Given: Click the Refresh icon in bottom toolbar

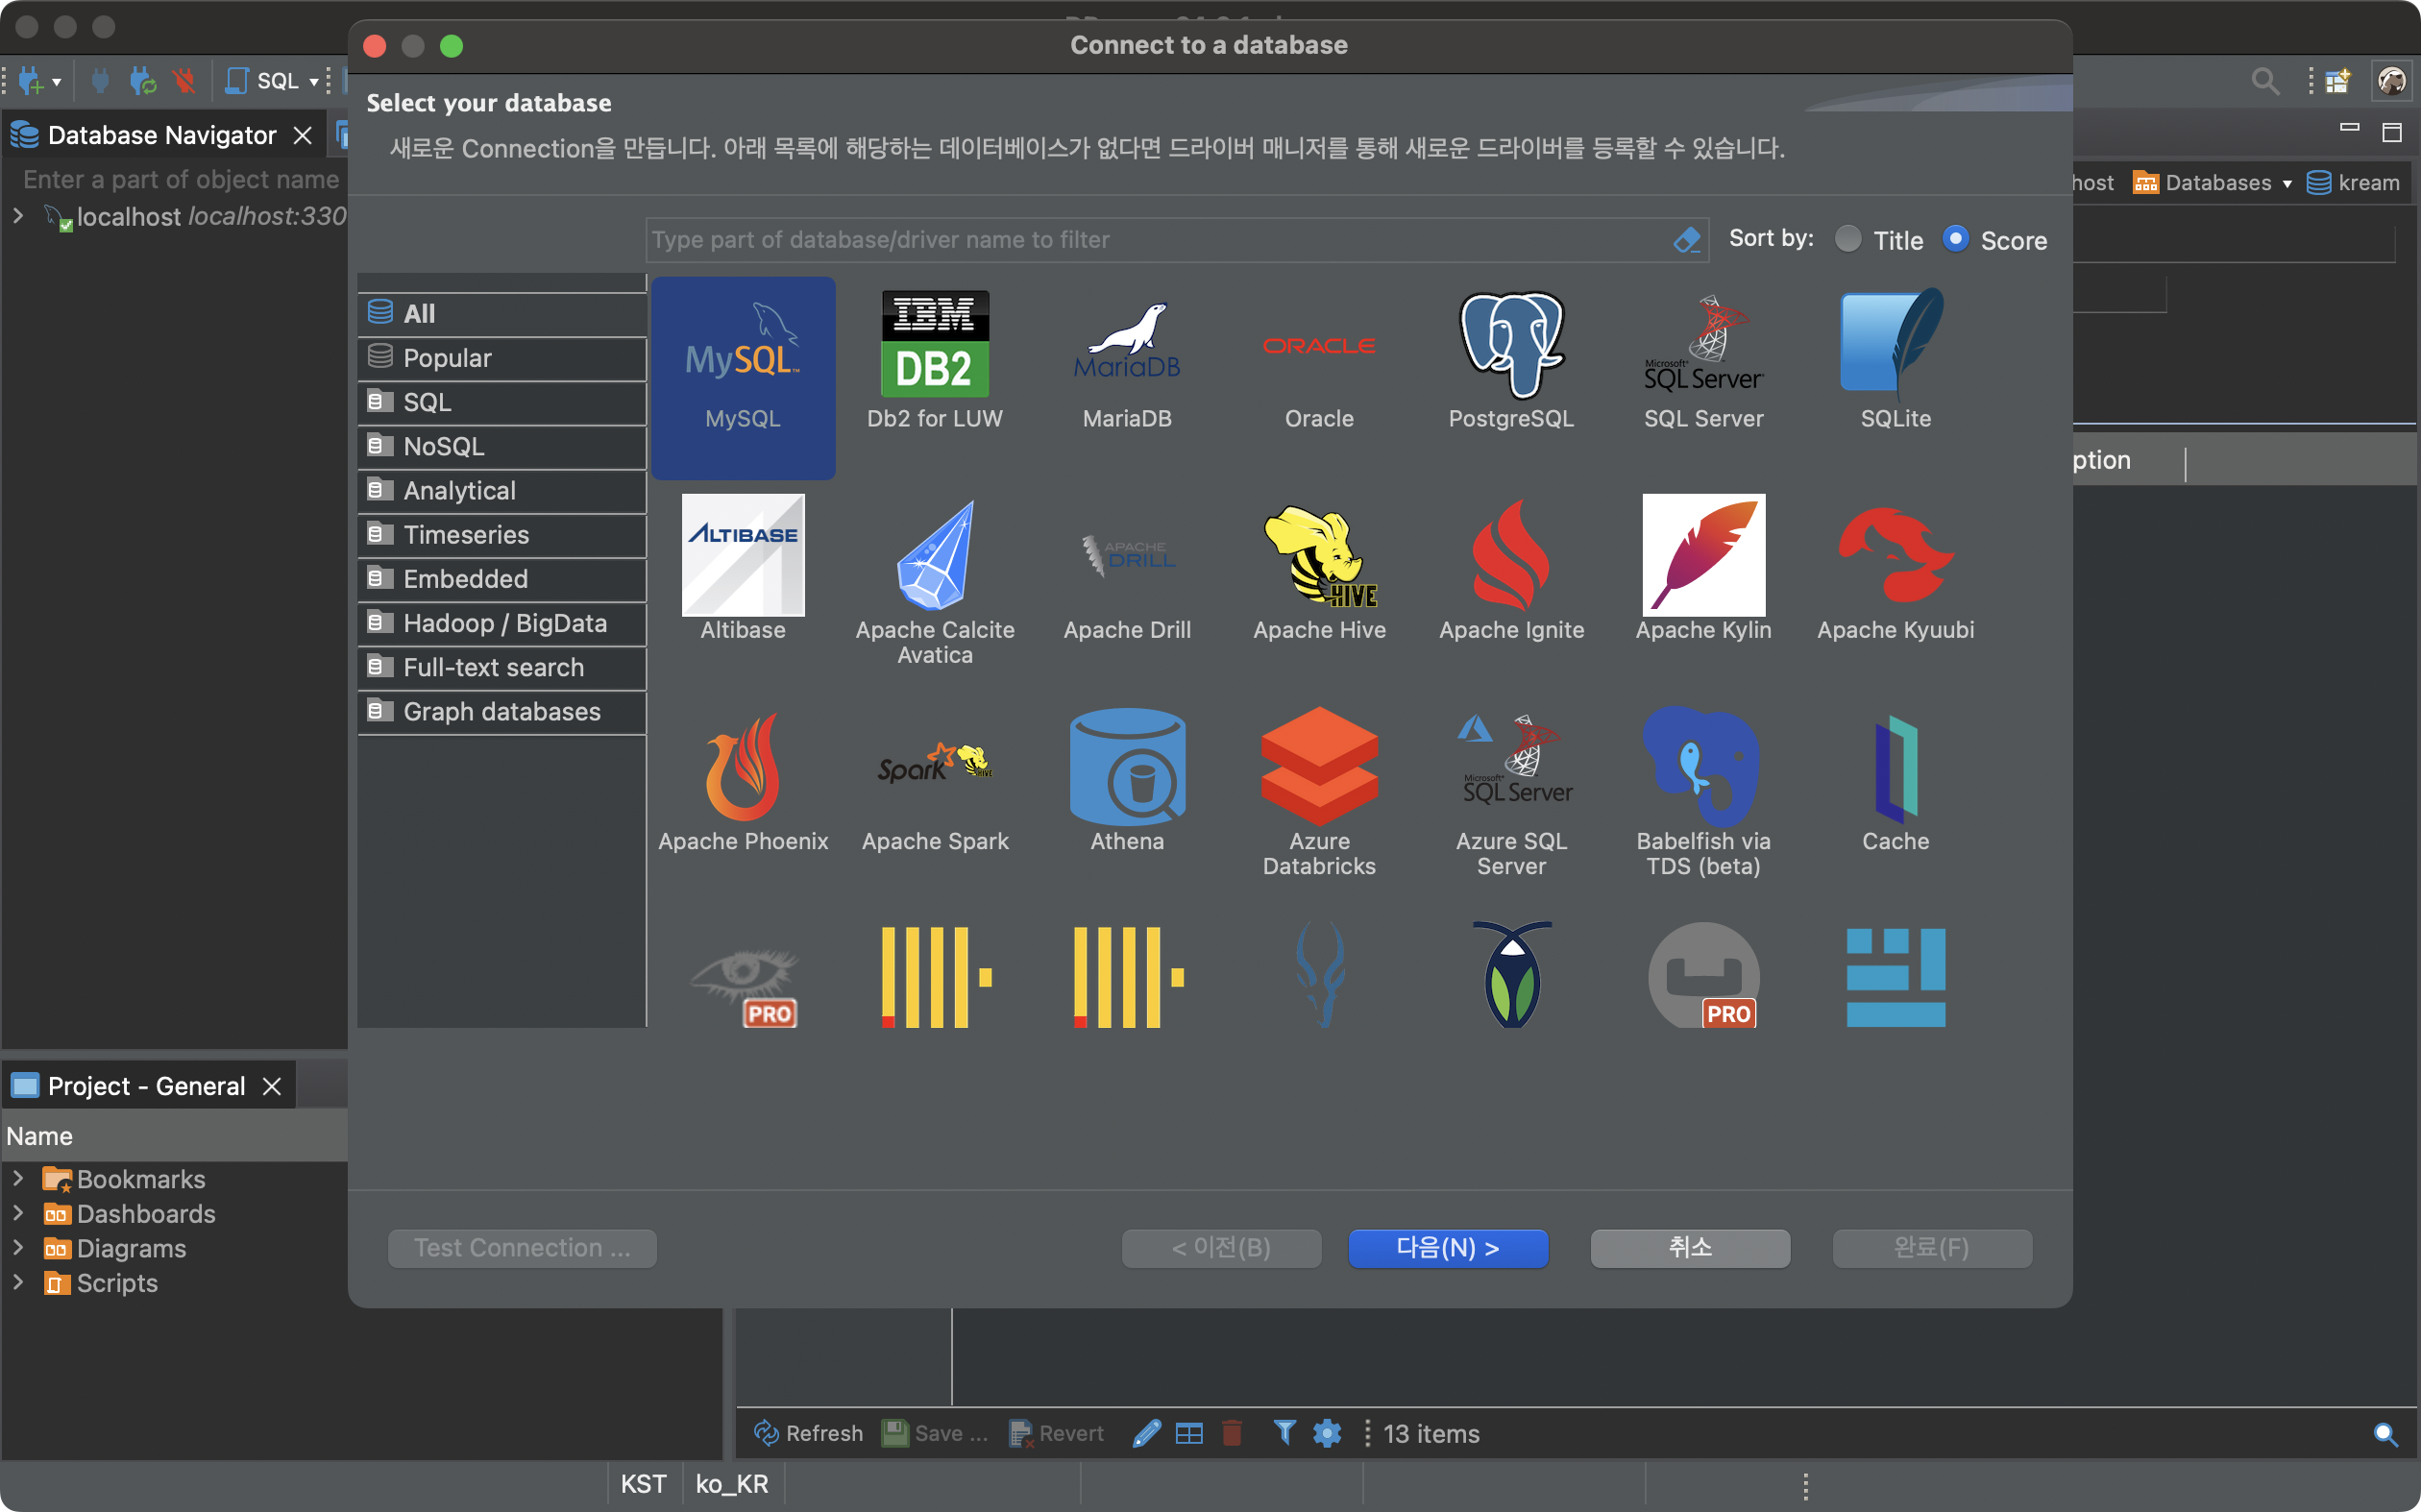Looking at the screenshot, I should click(766, 1433).
